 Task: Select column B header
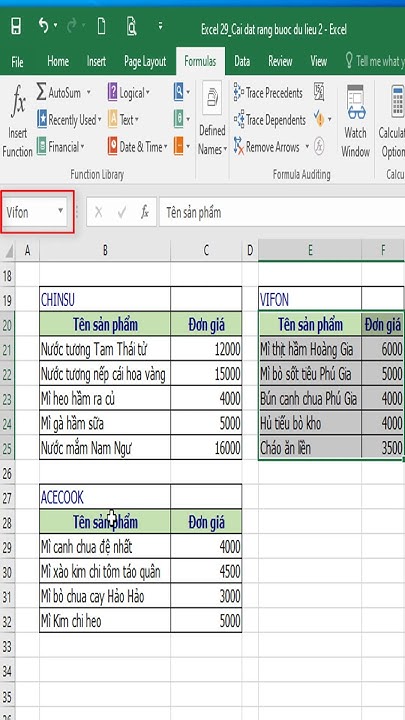(105, 250)
